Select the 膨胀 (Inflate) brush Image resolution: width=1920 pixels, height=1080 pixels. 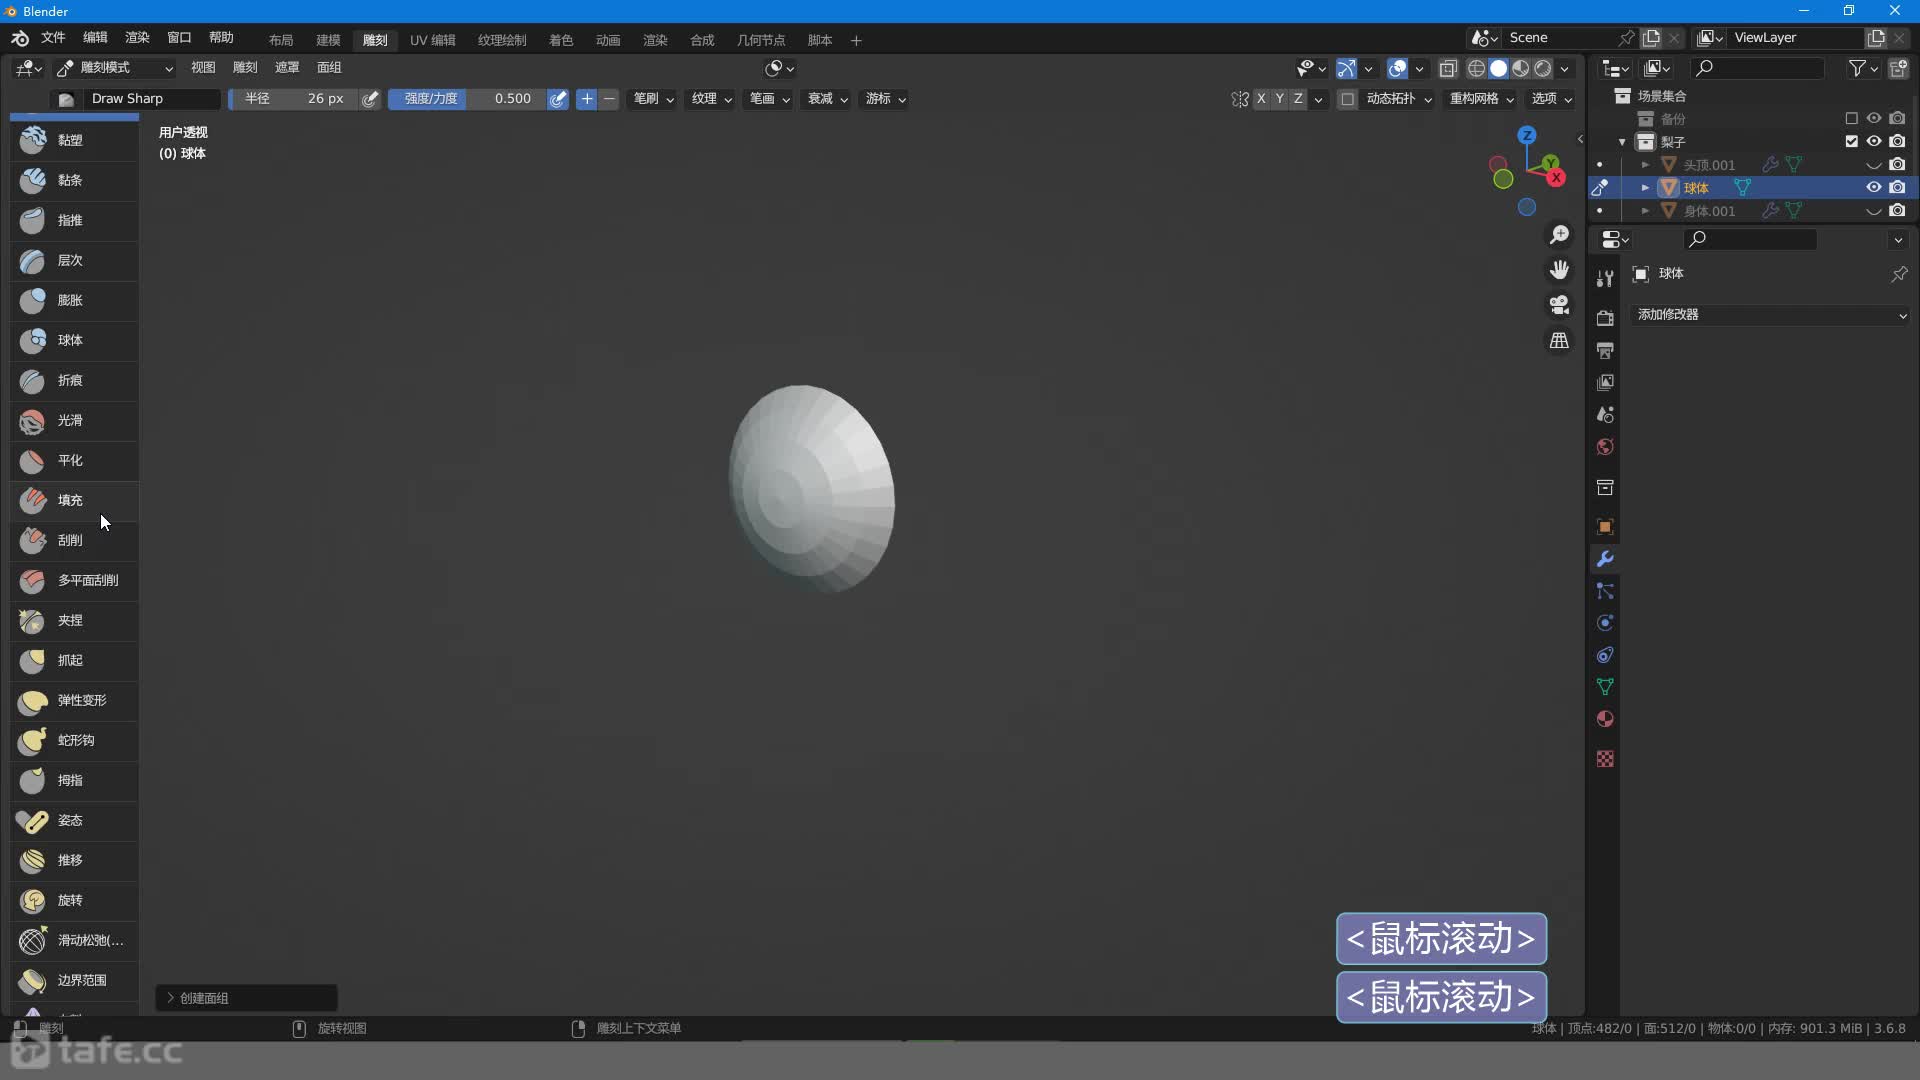[74, 300]
